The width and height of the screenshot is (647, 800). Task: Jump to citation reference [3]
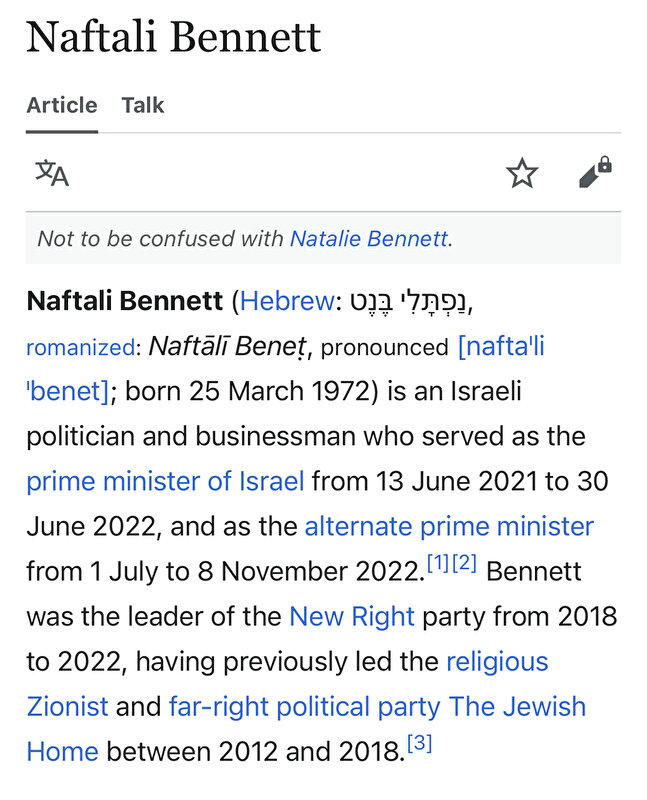click(419, 743)
